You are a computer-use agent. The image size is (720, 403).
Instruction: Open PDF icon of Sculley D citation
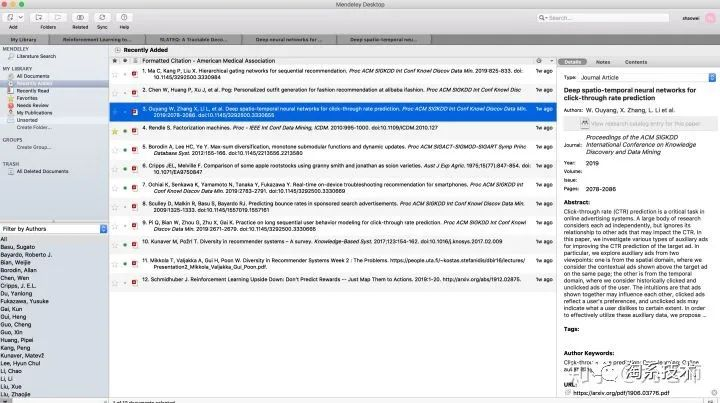[135, 207]
